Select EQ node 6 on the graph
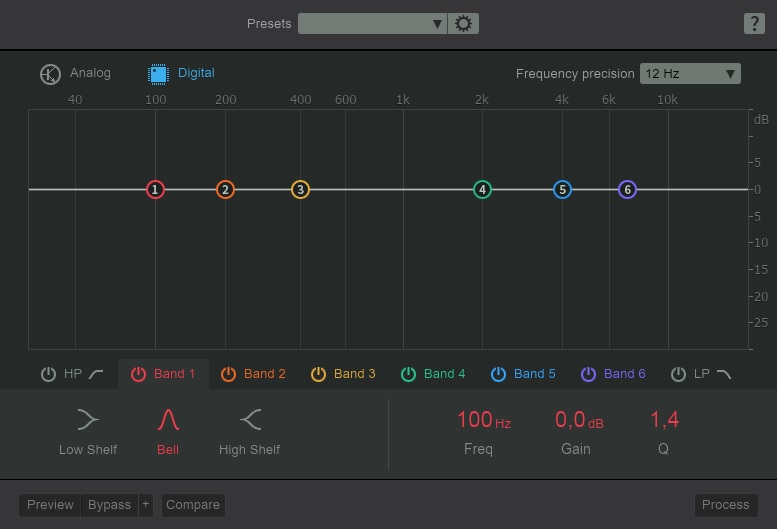This screenshot has height=529, width=777. pyautogui.click(x=628, y=190)
